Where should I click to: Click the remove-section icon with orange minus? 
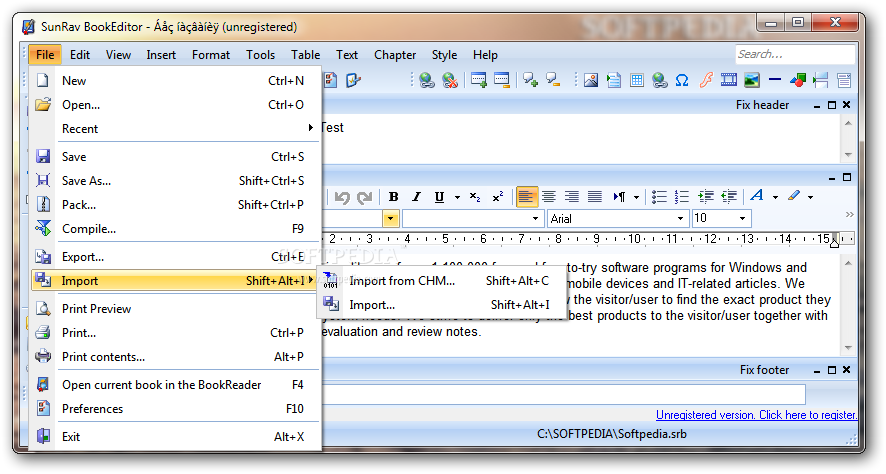tap(501, 80)
